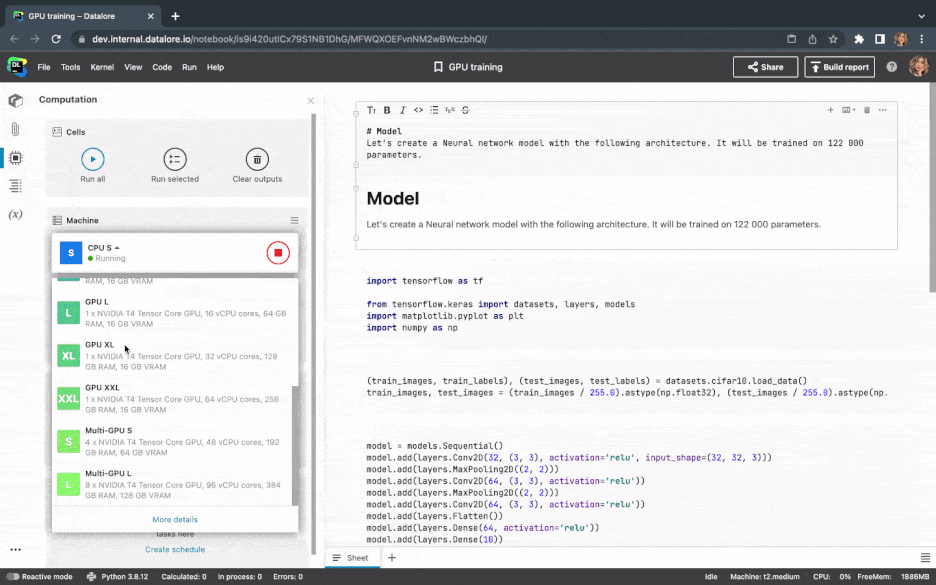Add a new sheet with plus button
This screenshot has height=585, width=936.
[392, 558]
